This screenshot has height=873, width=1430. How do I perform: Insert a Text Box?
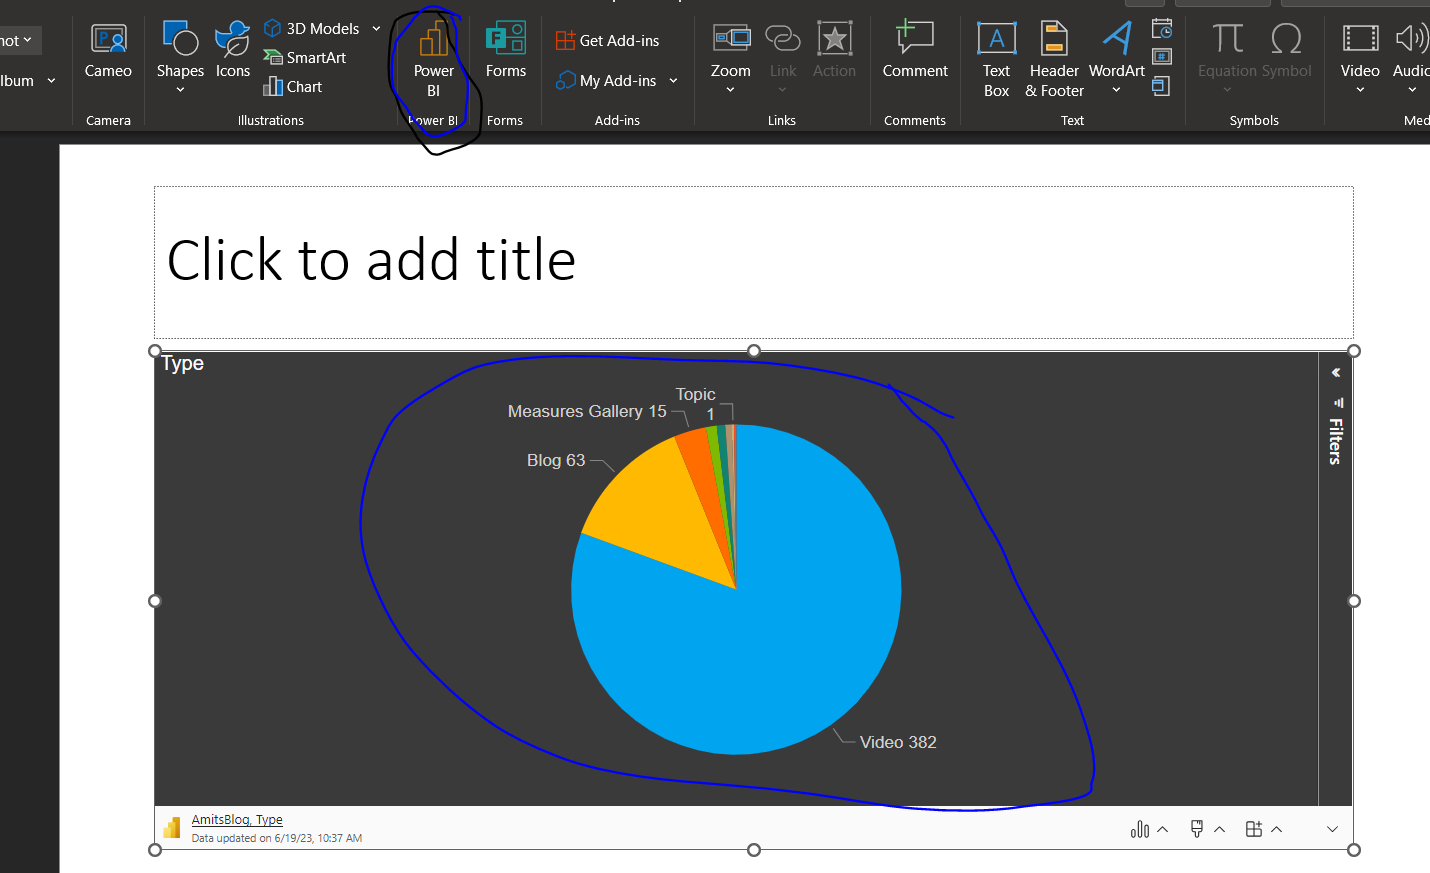[997, 60]
